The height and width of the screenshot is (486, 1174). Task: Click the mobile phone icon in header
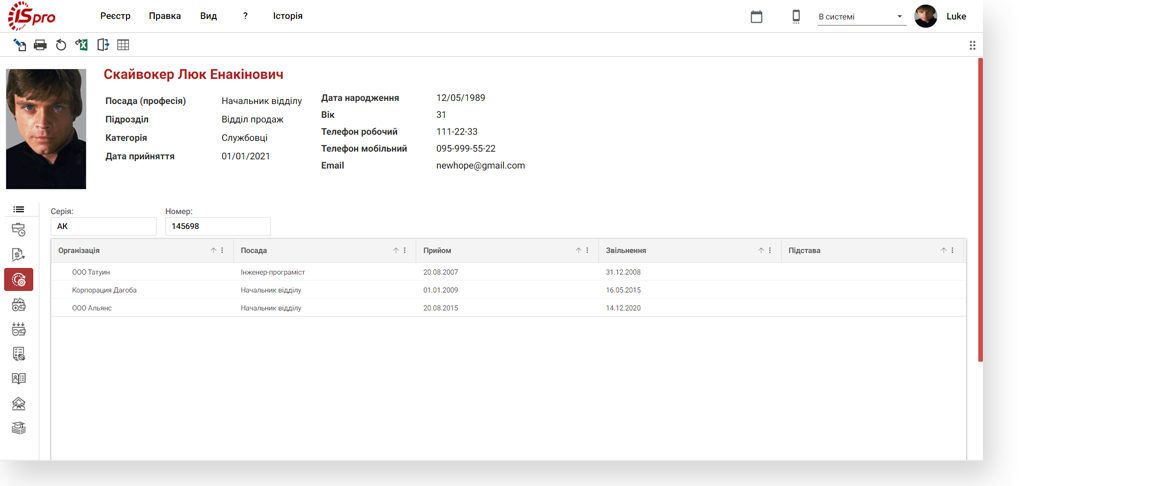coord(796,16)
